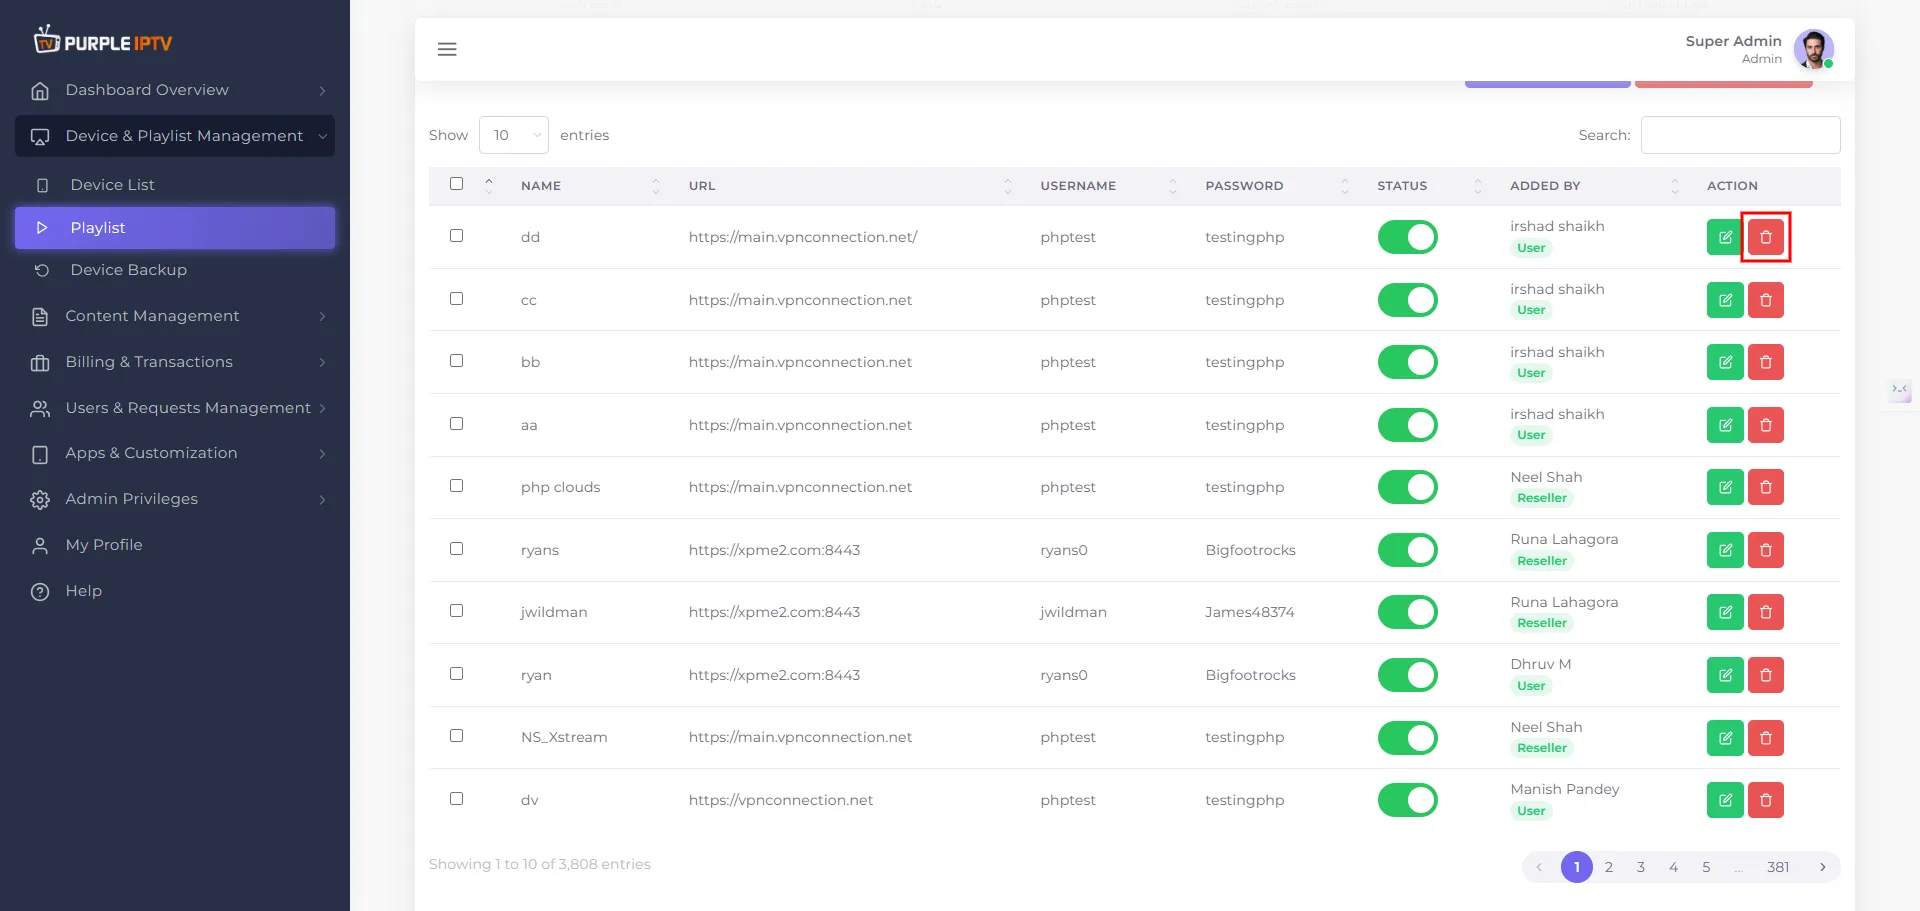Check the select-all checkbox in header

[x=456, y=184]
